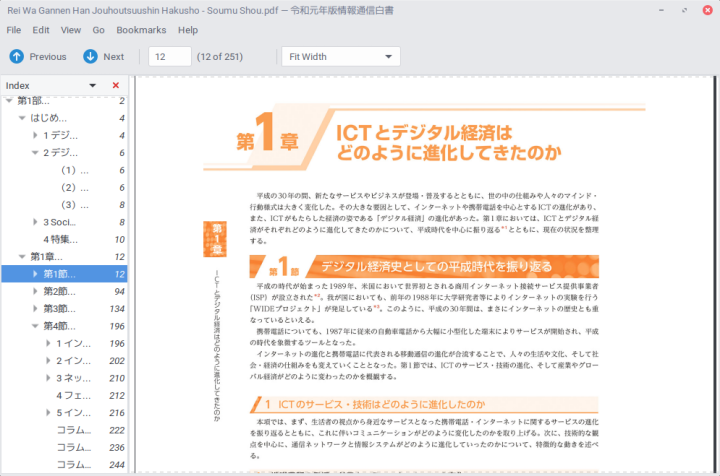Select the 4 フェ... entry on page 212
Screen dimensions: 720x476
point(73,395)
